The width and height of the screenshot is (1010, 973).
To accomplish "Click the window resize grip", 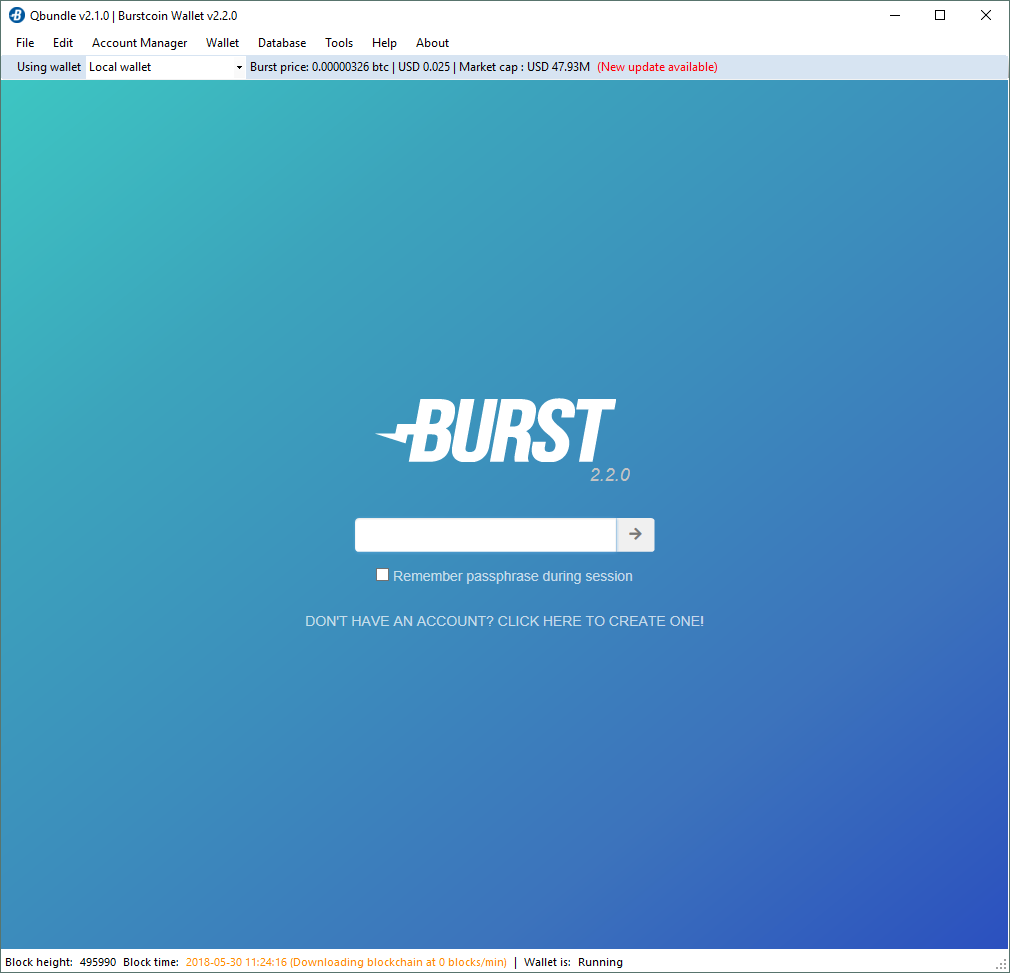I will pos(1001,964).
